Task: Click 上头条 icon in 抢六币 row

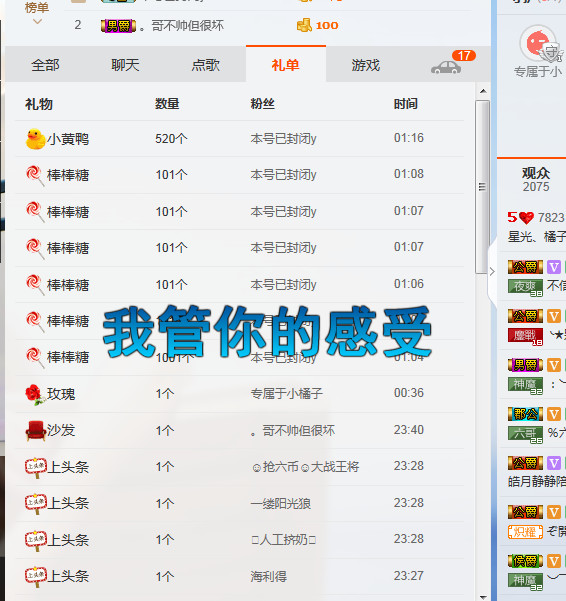Action: pyautogui.click(x=36, y=467)
